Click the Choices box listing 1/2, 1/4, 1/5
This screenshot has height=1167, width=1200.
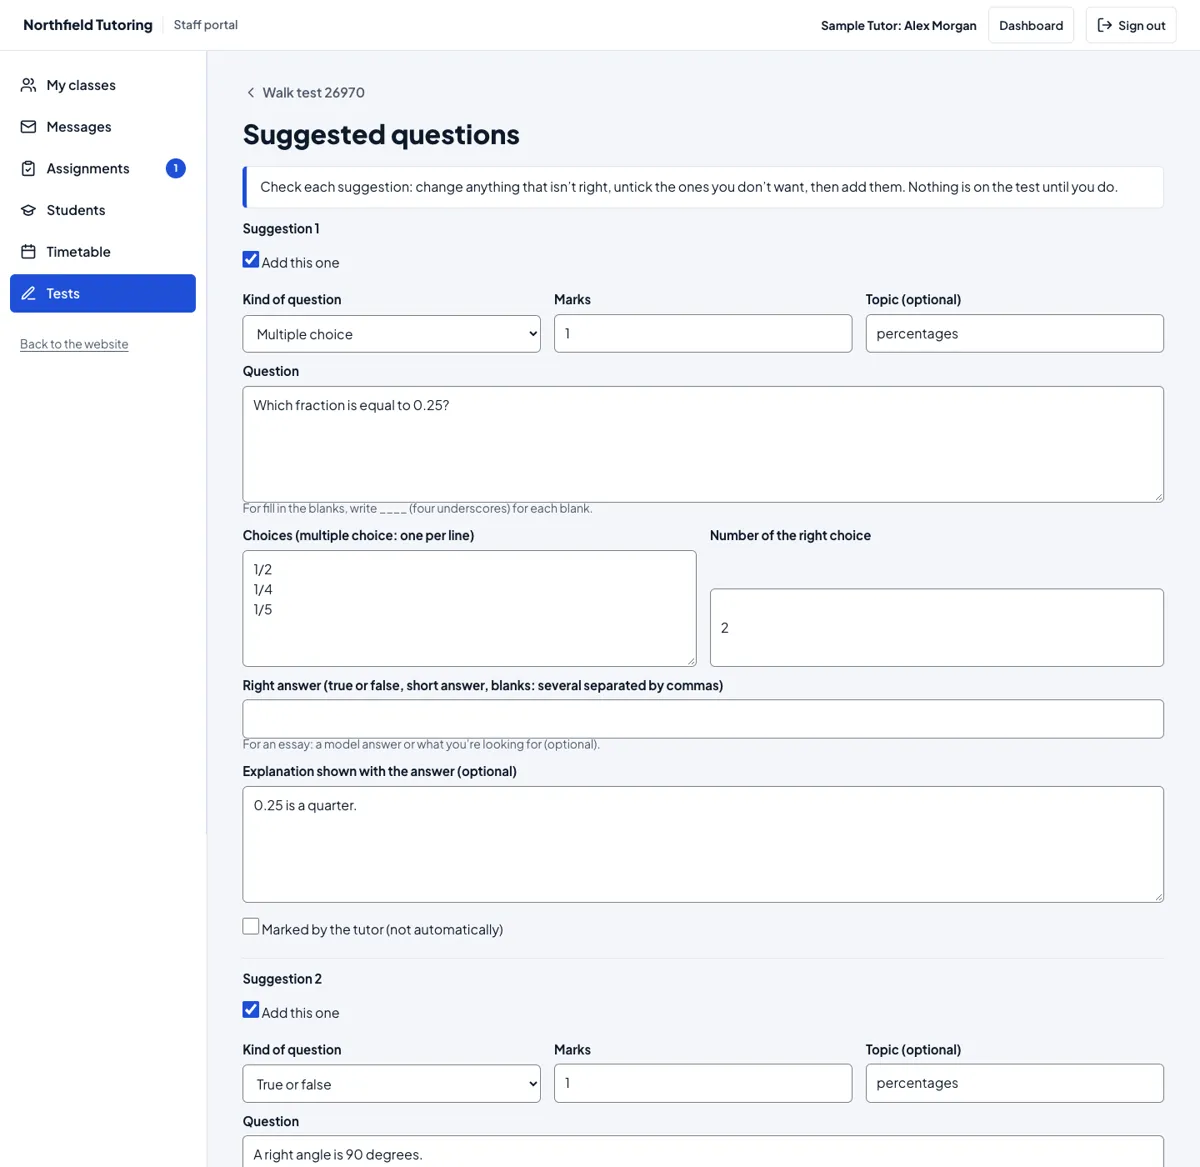[469, 608]
